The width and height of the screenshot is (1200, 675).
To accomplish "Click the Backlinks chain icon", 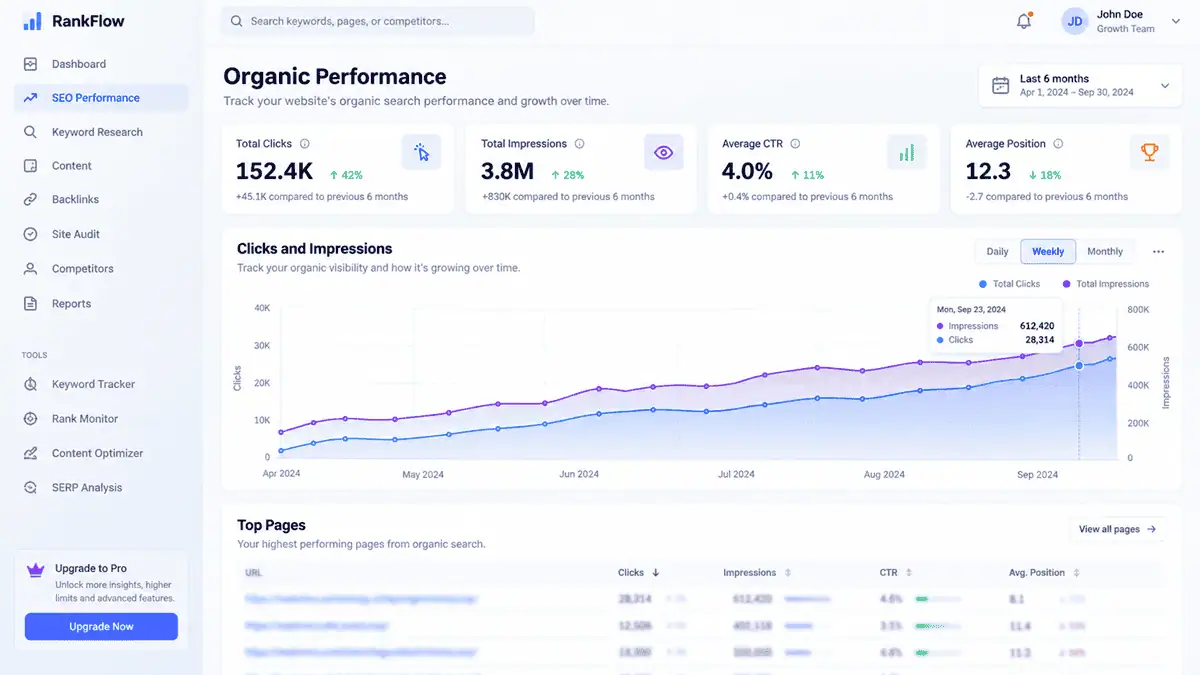I will pyautogui.click(x=30, y=200).
